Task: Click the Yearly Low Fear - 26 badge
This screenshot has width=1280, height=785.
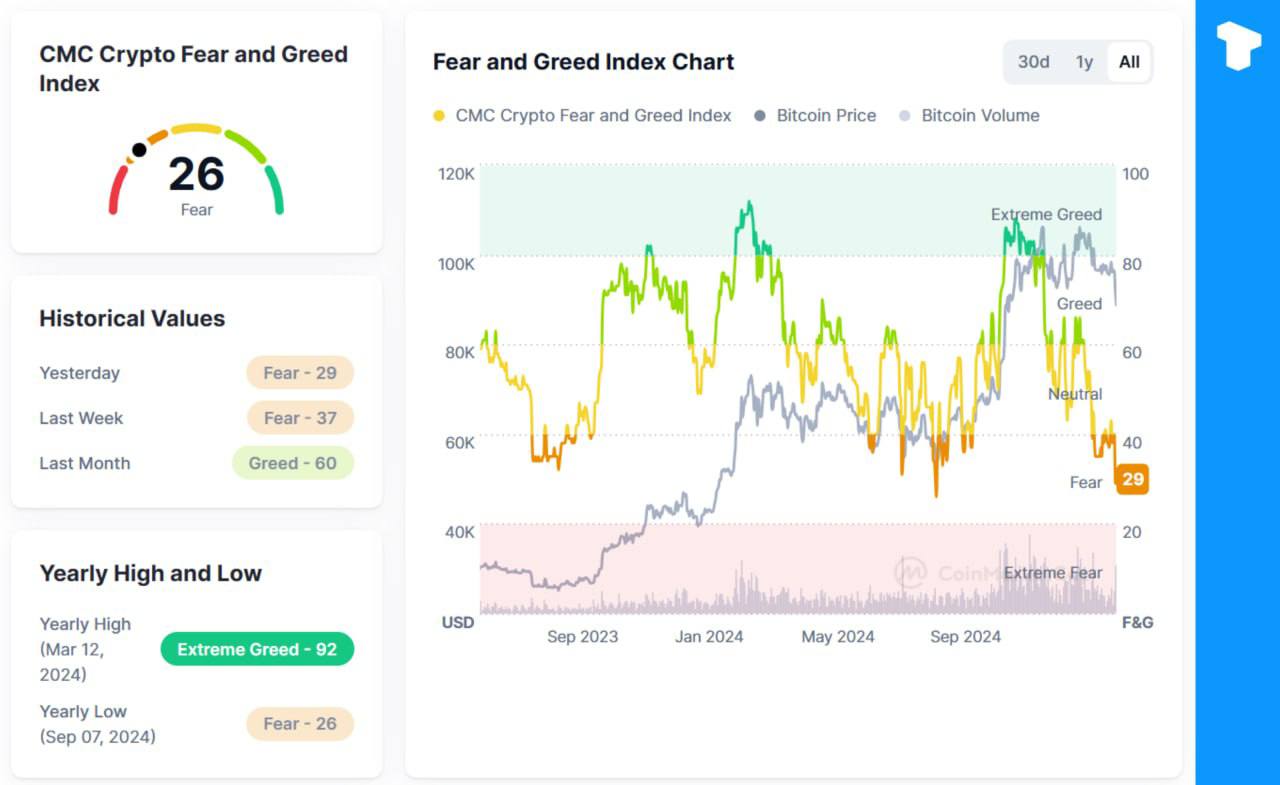Action: coord(300,724)
